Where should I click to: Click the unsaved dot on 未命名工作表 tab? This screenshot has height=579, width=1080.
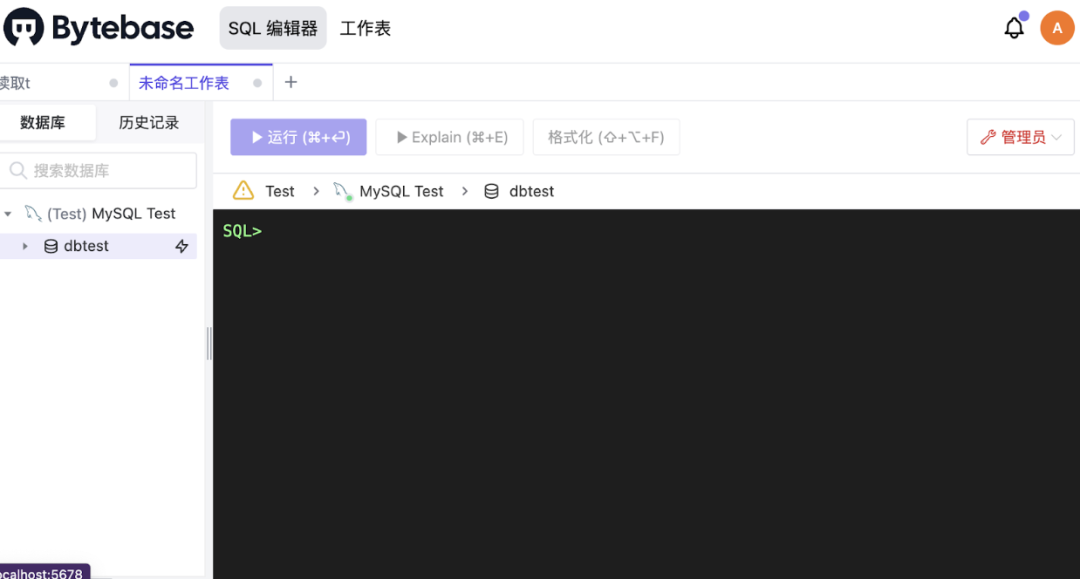pos(257,83)
